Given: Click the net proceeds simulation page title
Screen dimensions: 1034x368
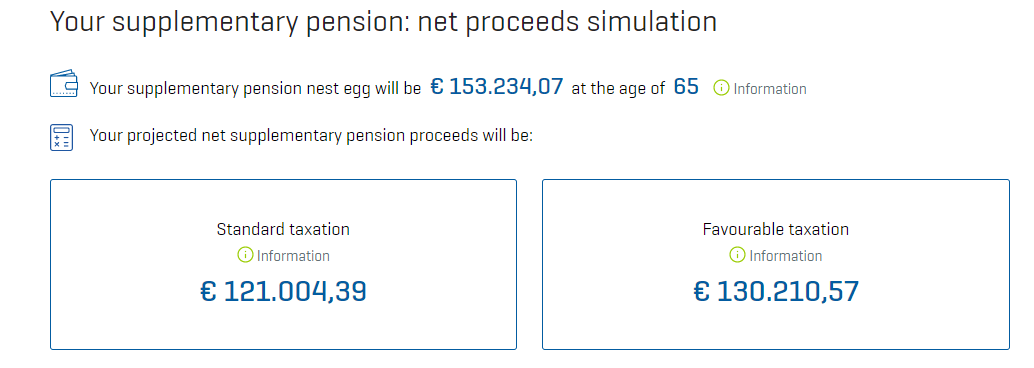Looking at the screenshot, I should [x=383, y=22].
